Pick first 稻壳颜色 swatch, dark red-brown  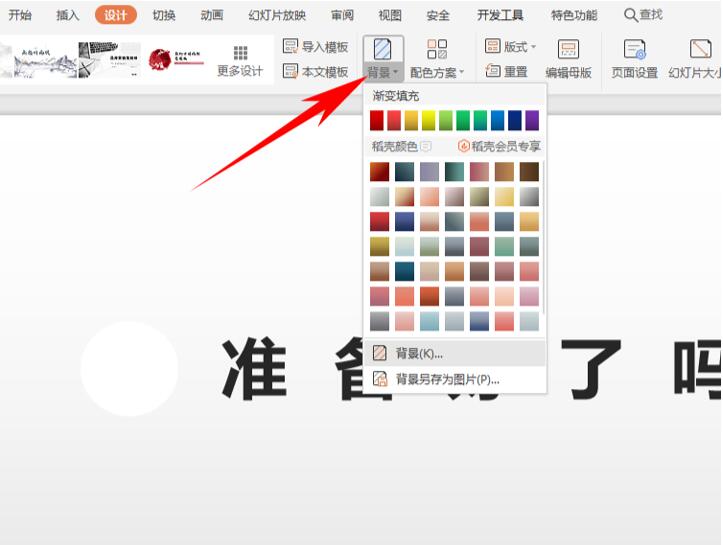pyautogui.click(x=379, y=172)
